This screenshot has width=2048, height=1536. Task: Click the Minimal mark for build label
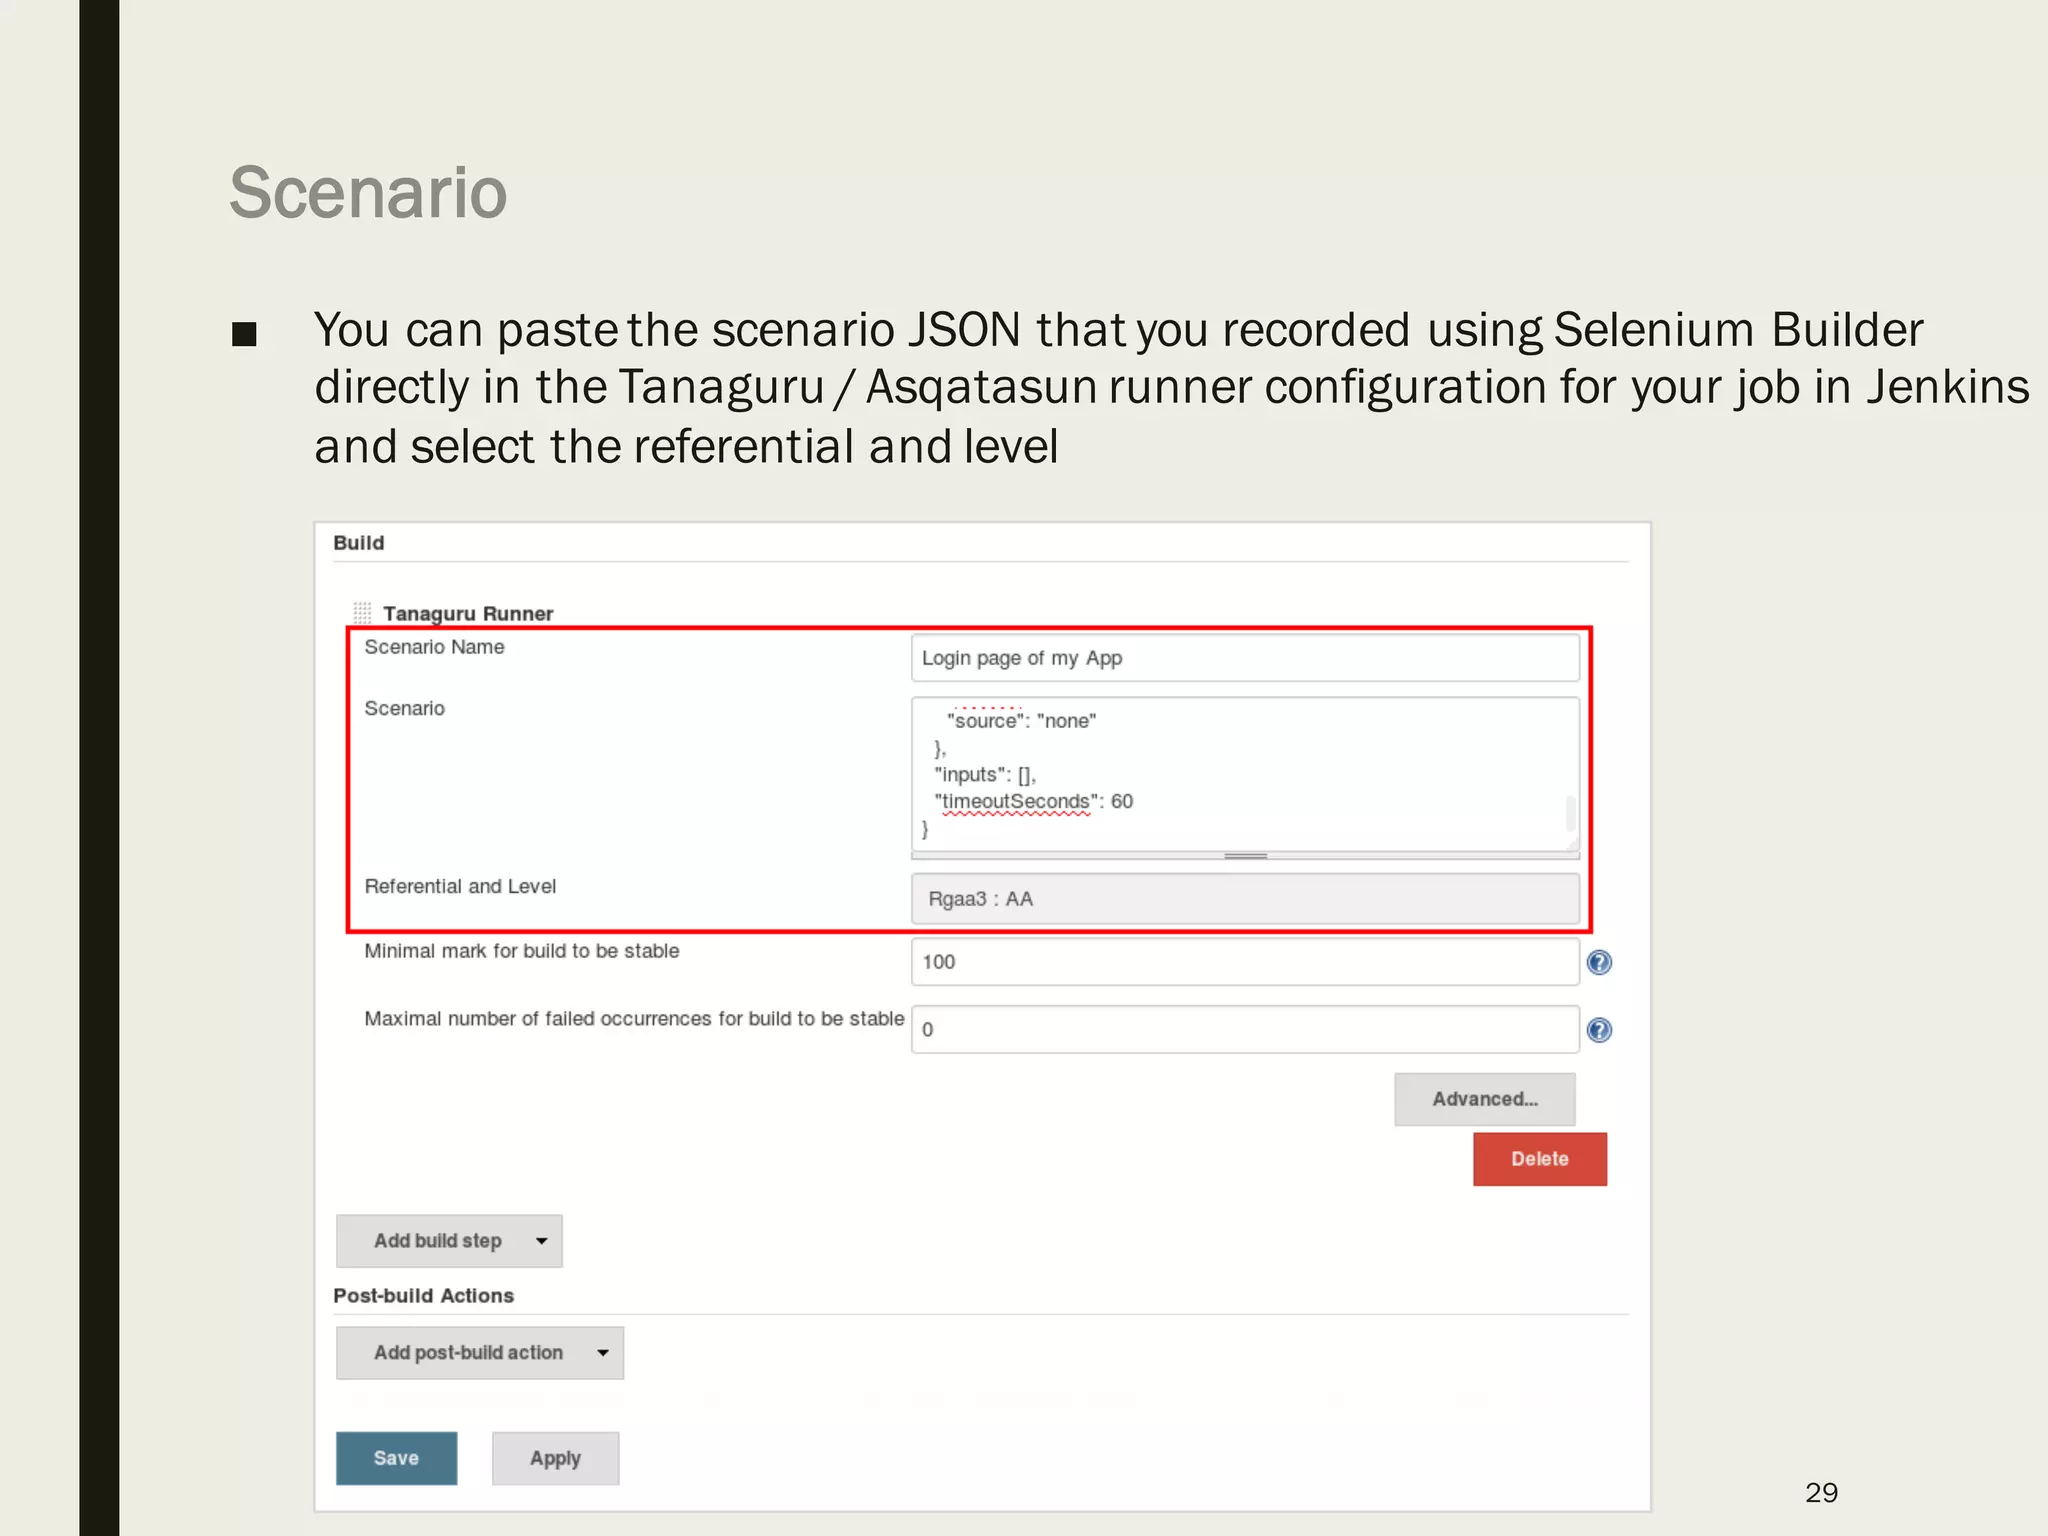(522, 950)
